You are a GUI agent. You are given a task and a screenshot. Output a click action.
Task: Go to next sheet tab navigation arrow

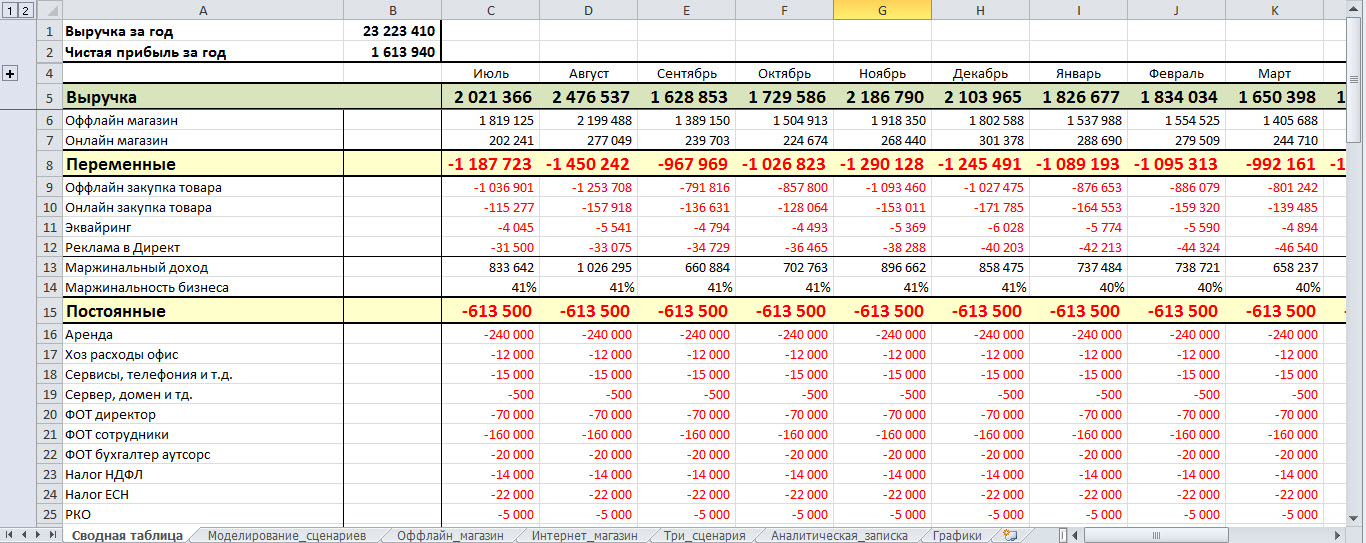[x=39, y=535]
